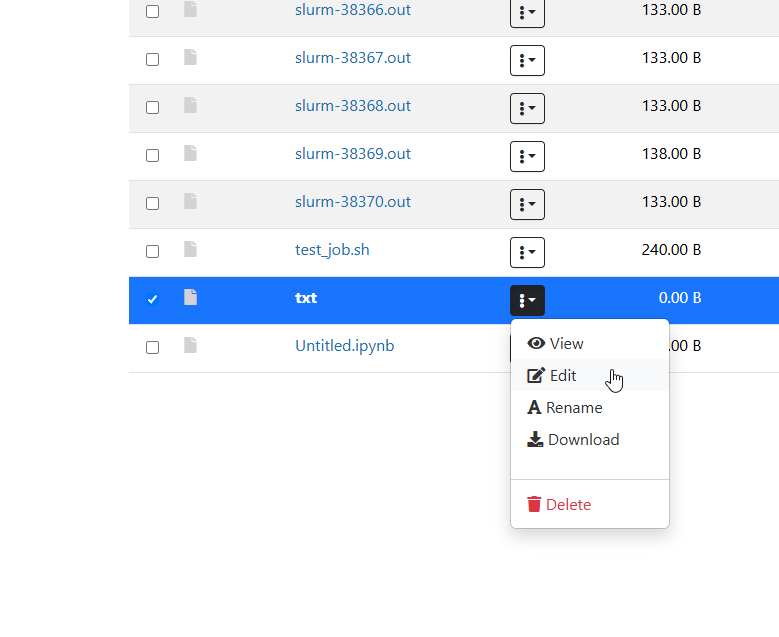779x637 pixels.
Task: Click the 240.00 B size of test_job.sh
Action: tap(671, 250)
